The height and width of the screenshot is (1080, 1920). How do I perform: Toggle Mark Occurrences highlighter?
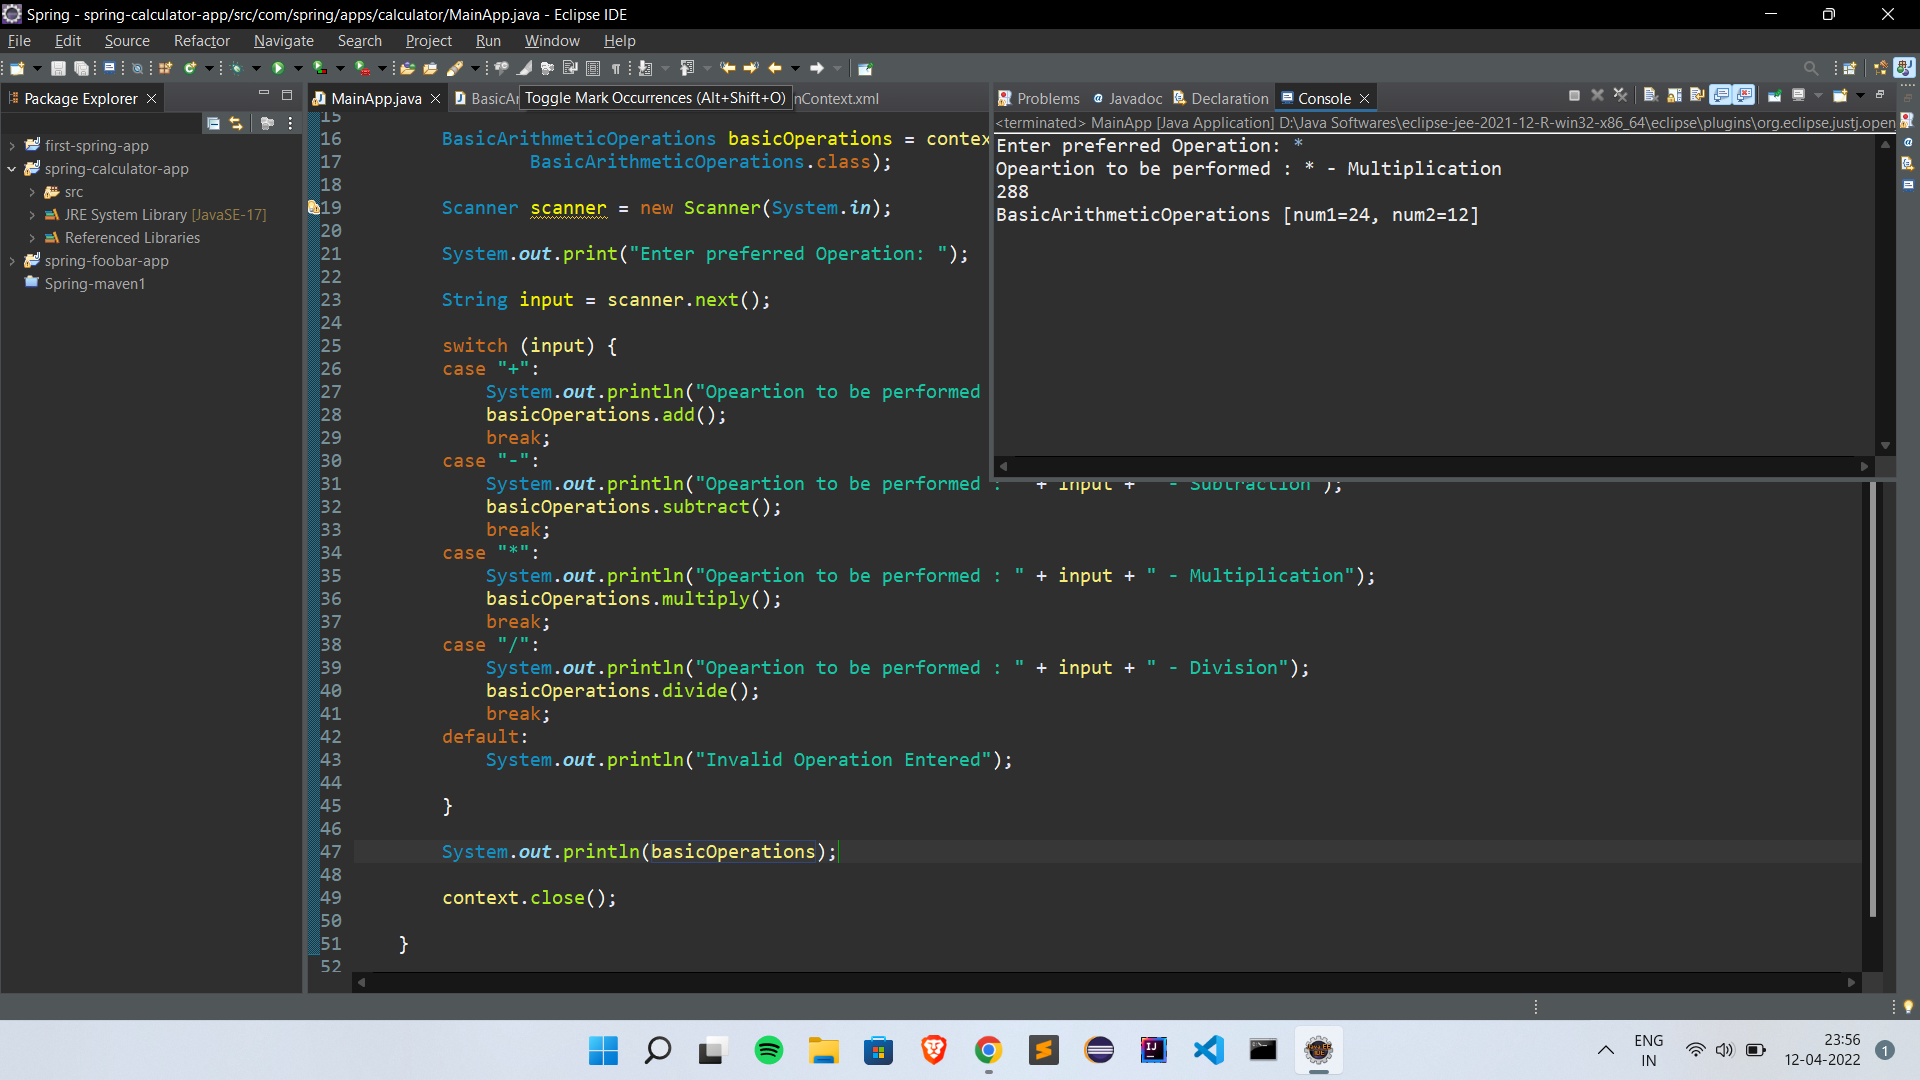pos(524,69)
